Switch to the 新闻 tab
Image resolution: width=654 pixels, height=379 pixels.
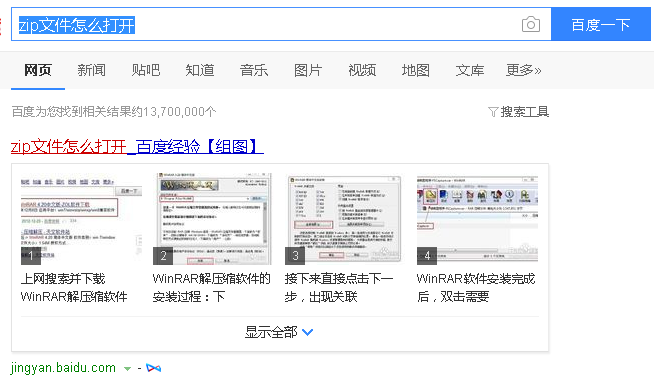(x=91, y=70)
